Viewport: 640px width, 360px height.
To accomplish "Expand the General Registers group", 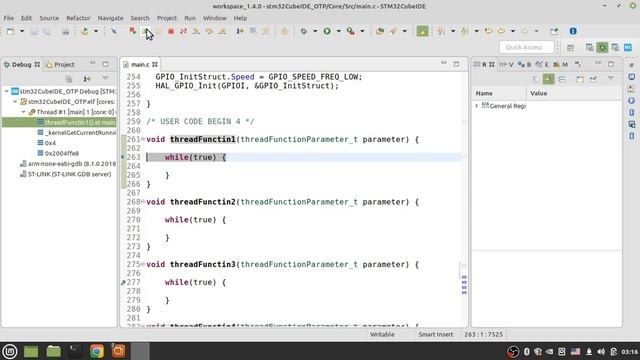I will (x=476, y=106).
